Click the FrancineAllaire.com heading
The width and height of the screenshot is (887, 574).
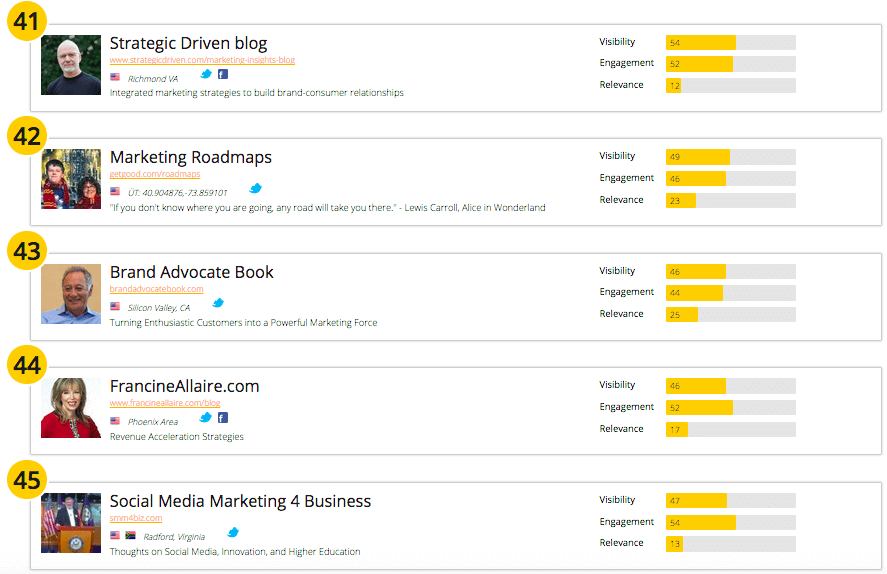[x=184, y=386]
